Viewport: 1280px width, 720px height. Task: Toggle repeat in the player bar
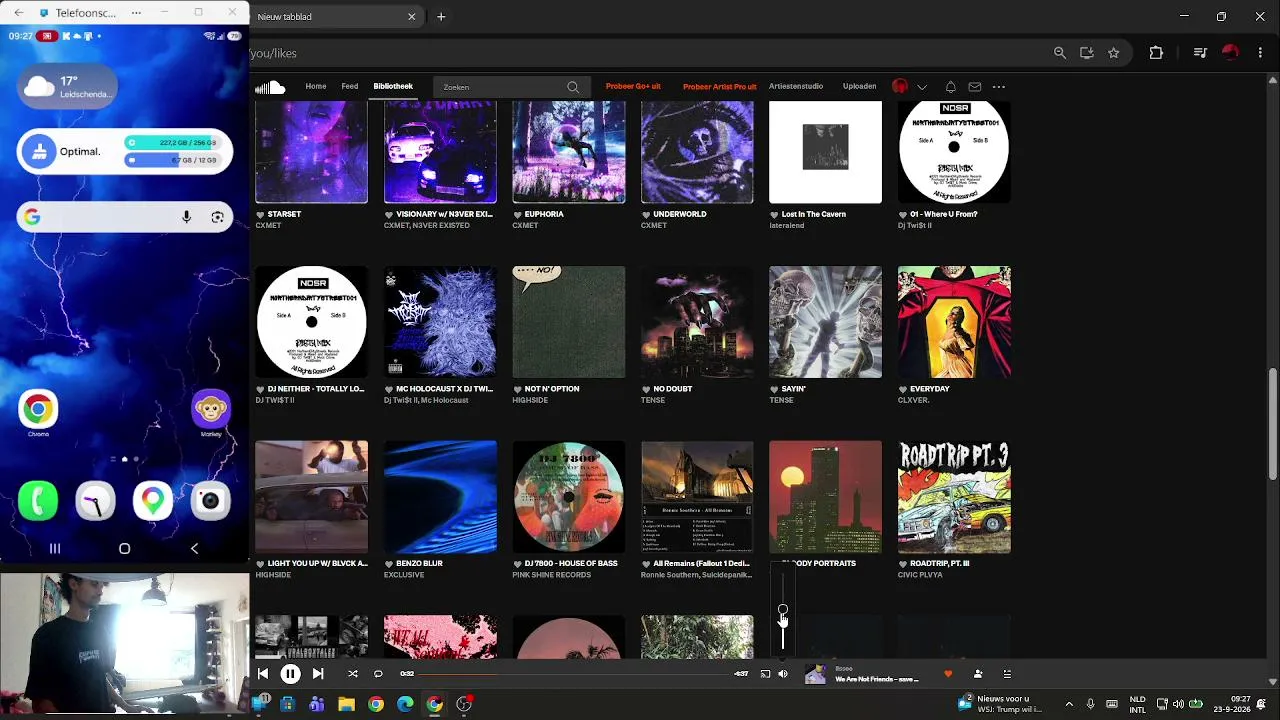pos(378,674)
